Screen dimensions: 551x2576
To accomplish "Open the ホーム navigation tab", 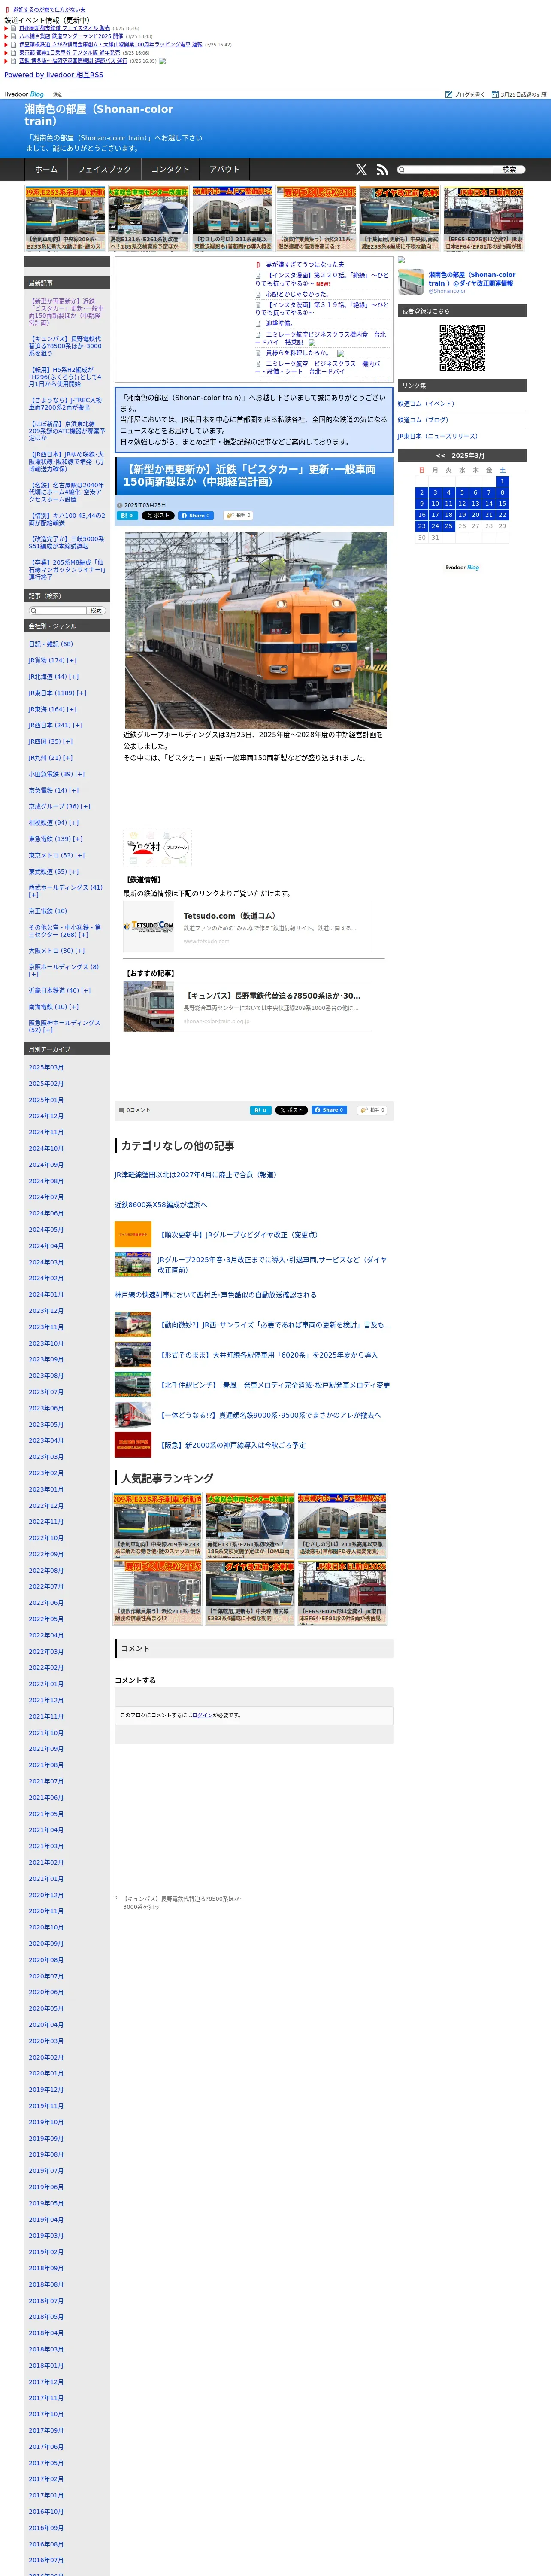I will [46, 170].
